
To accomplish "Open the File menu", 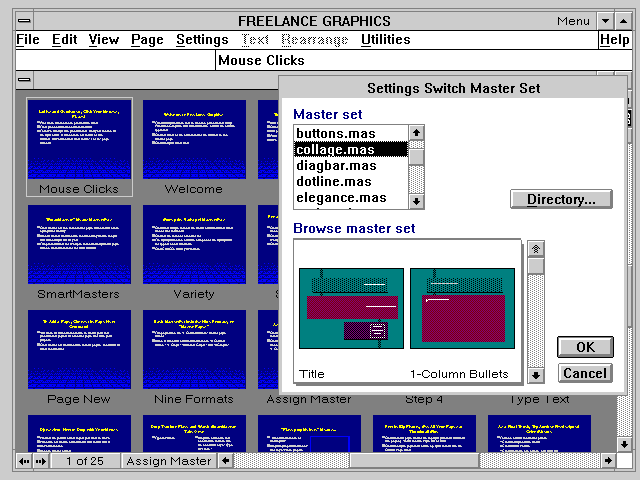I will [28, 40].
